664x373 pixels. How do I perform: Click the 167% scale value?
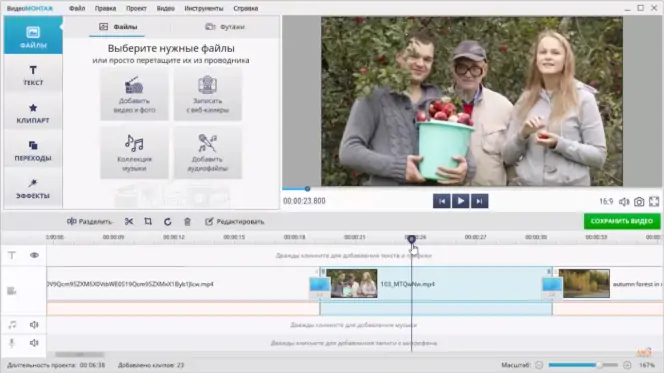647,365
